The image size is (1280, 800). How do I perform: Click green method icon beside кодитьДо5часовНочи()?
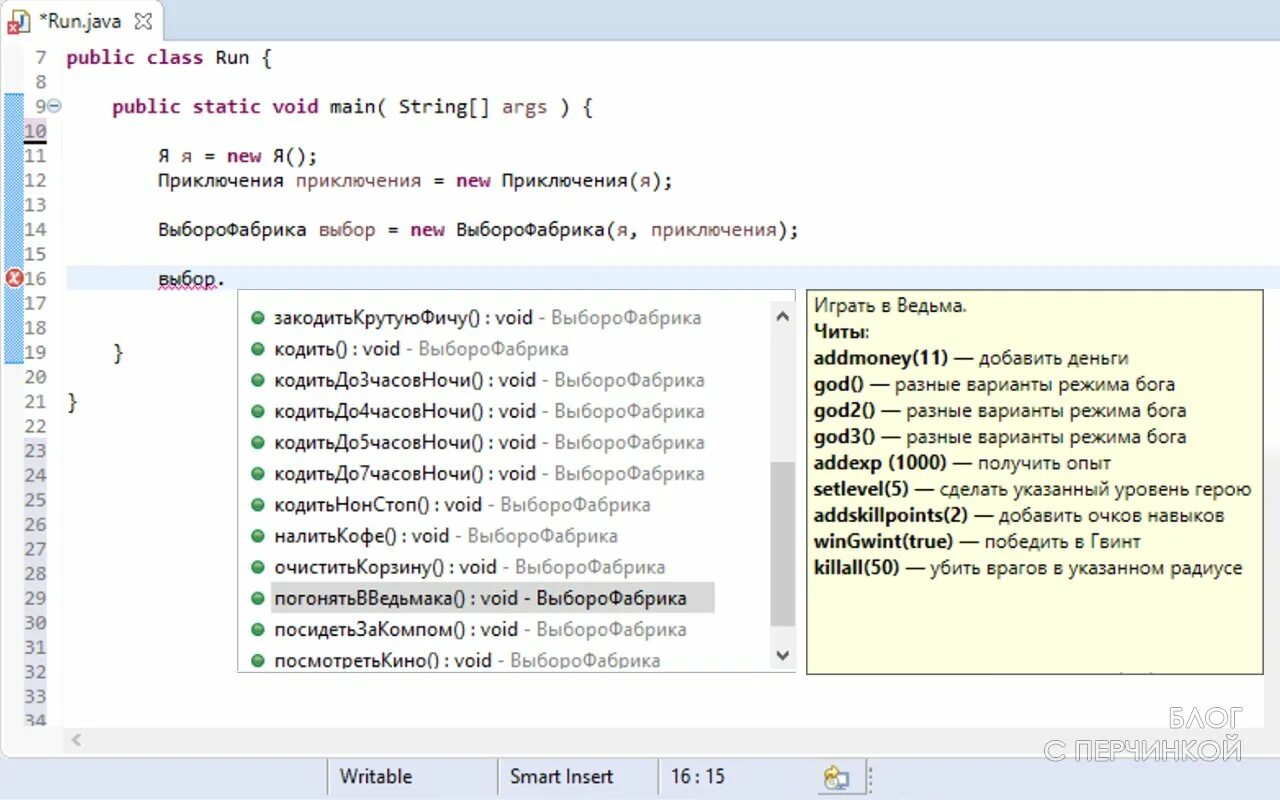pos(258,442)
